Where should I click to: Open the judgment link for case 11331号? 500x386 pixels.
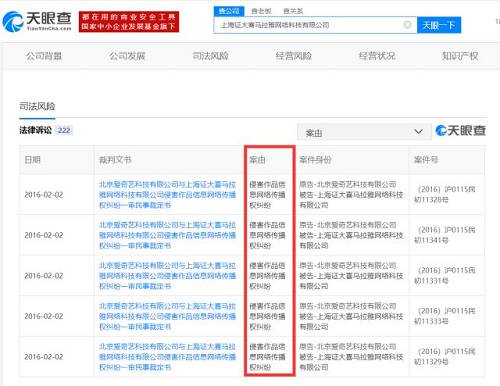pos(167,276)
